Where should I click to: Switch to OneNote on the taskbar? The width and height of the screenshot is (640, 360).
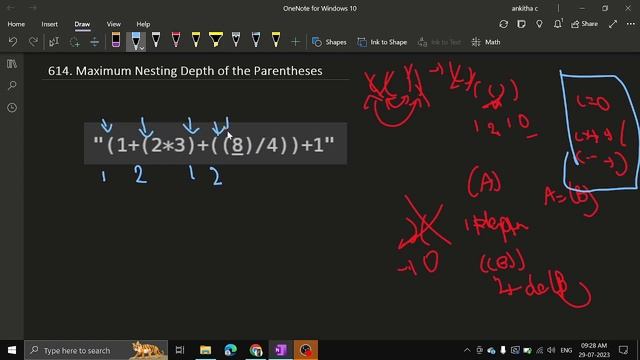(281, 350)
